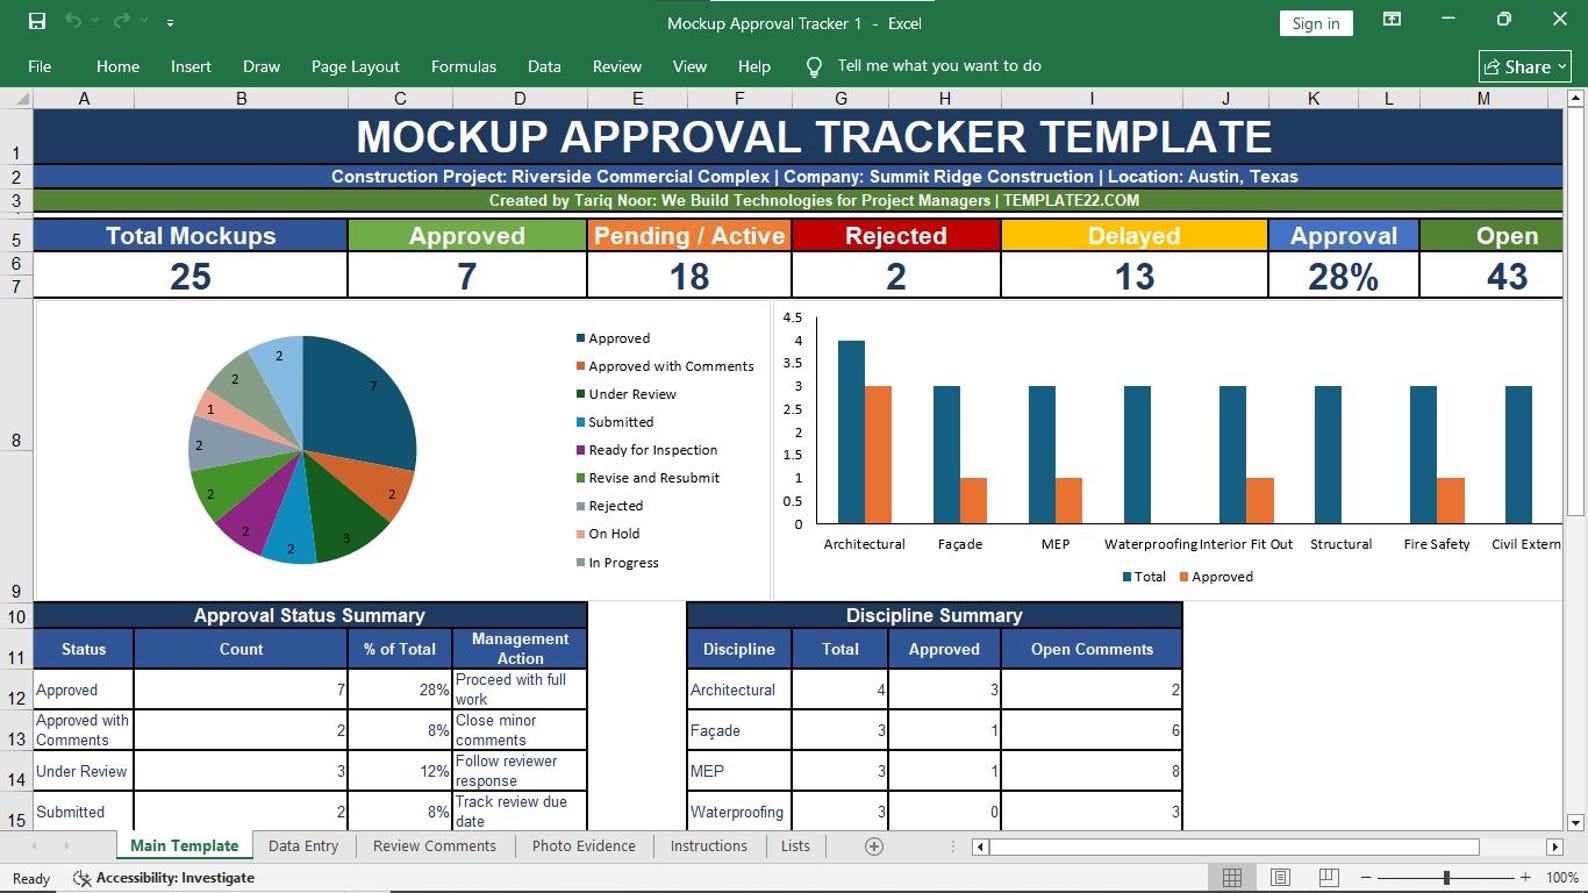
Task: Click the zoom out minus button
Action: [x=1366, y=878]
